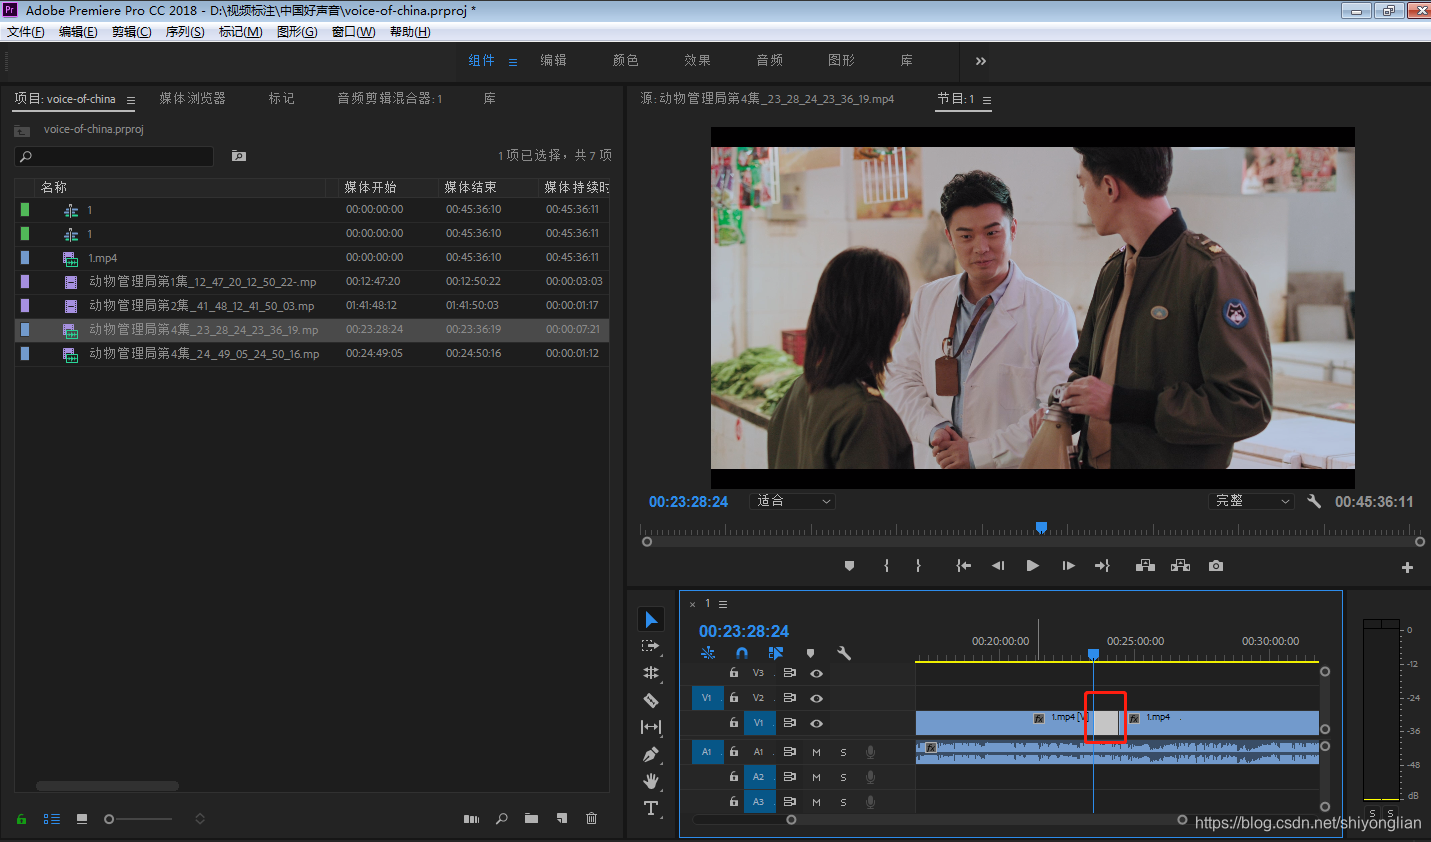Image resolution: width=1431 pixels, height=842 pixels.
Task: Toggle sync lock for A3
Action: coord(789,802)
